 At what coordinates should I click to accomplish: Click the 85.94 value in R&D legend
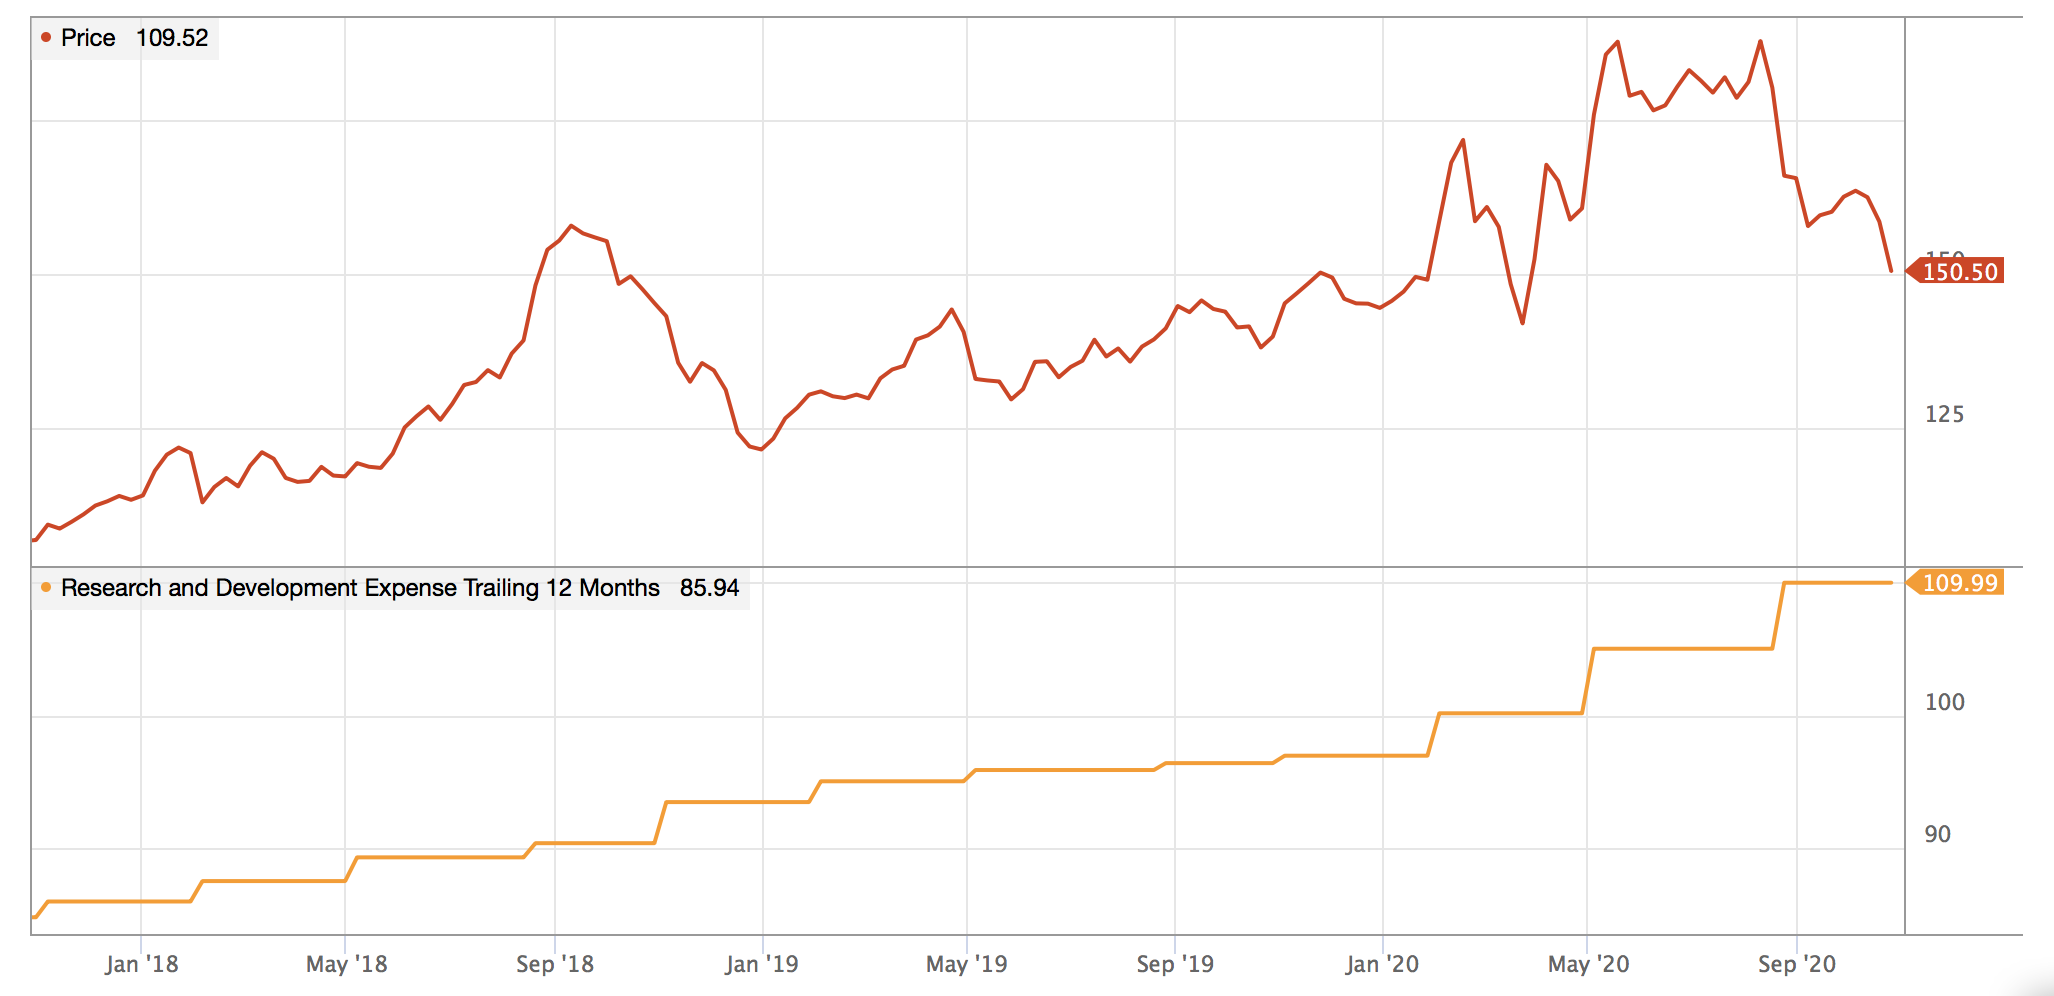[709, 588]
